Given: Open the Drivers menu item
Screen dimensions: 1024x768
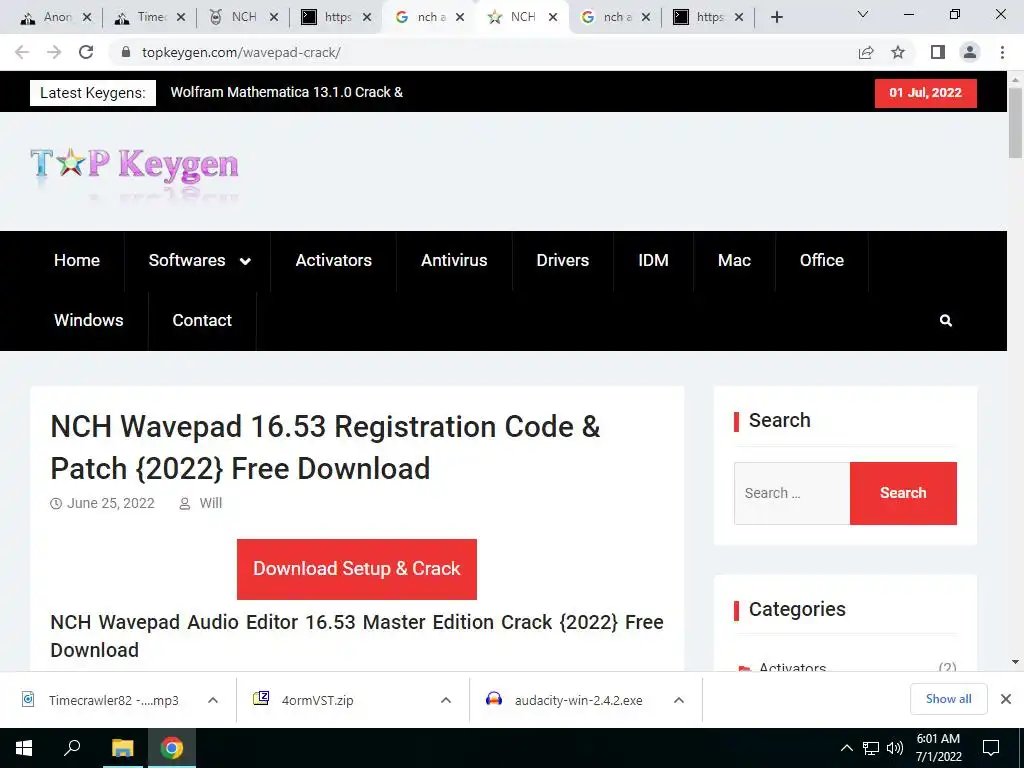Looking at the screenshot, I should pyautogui.click(x=562, y=261).
